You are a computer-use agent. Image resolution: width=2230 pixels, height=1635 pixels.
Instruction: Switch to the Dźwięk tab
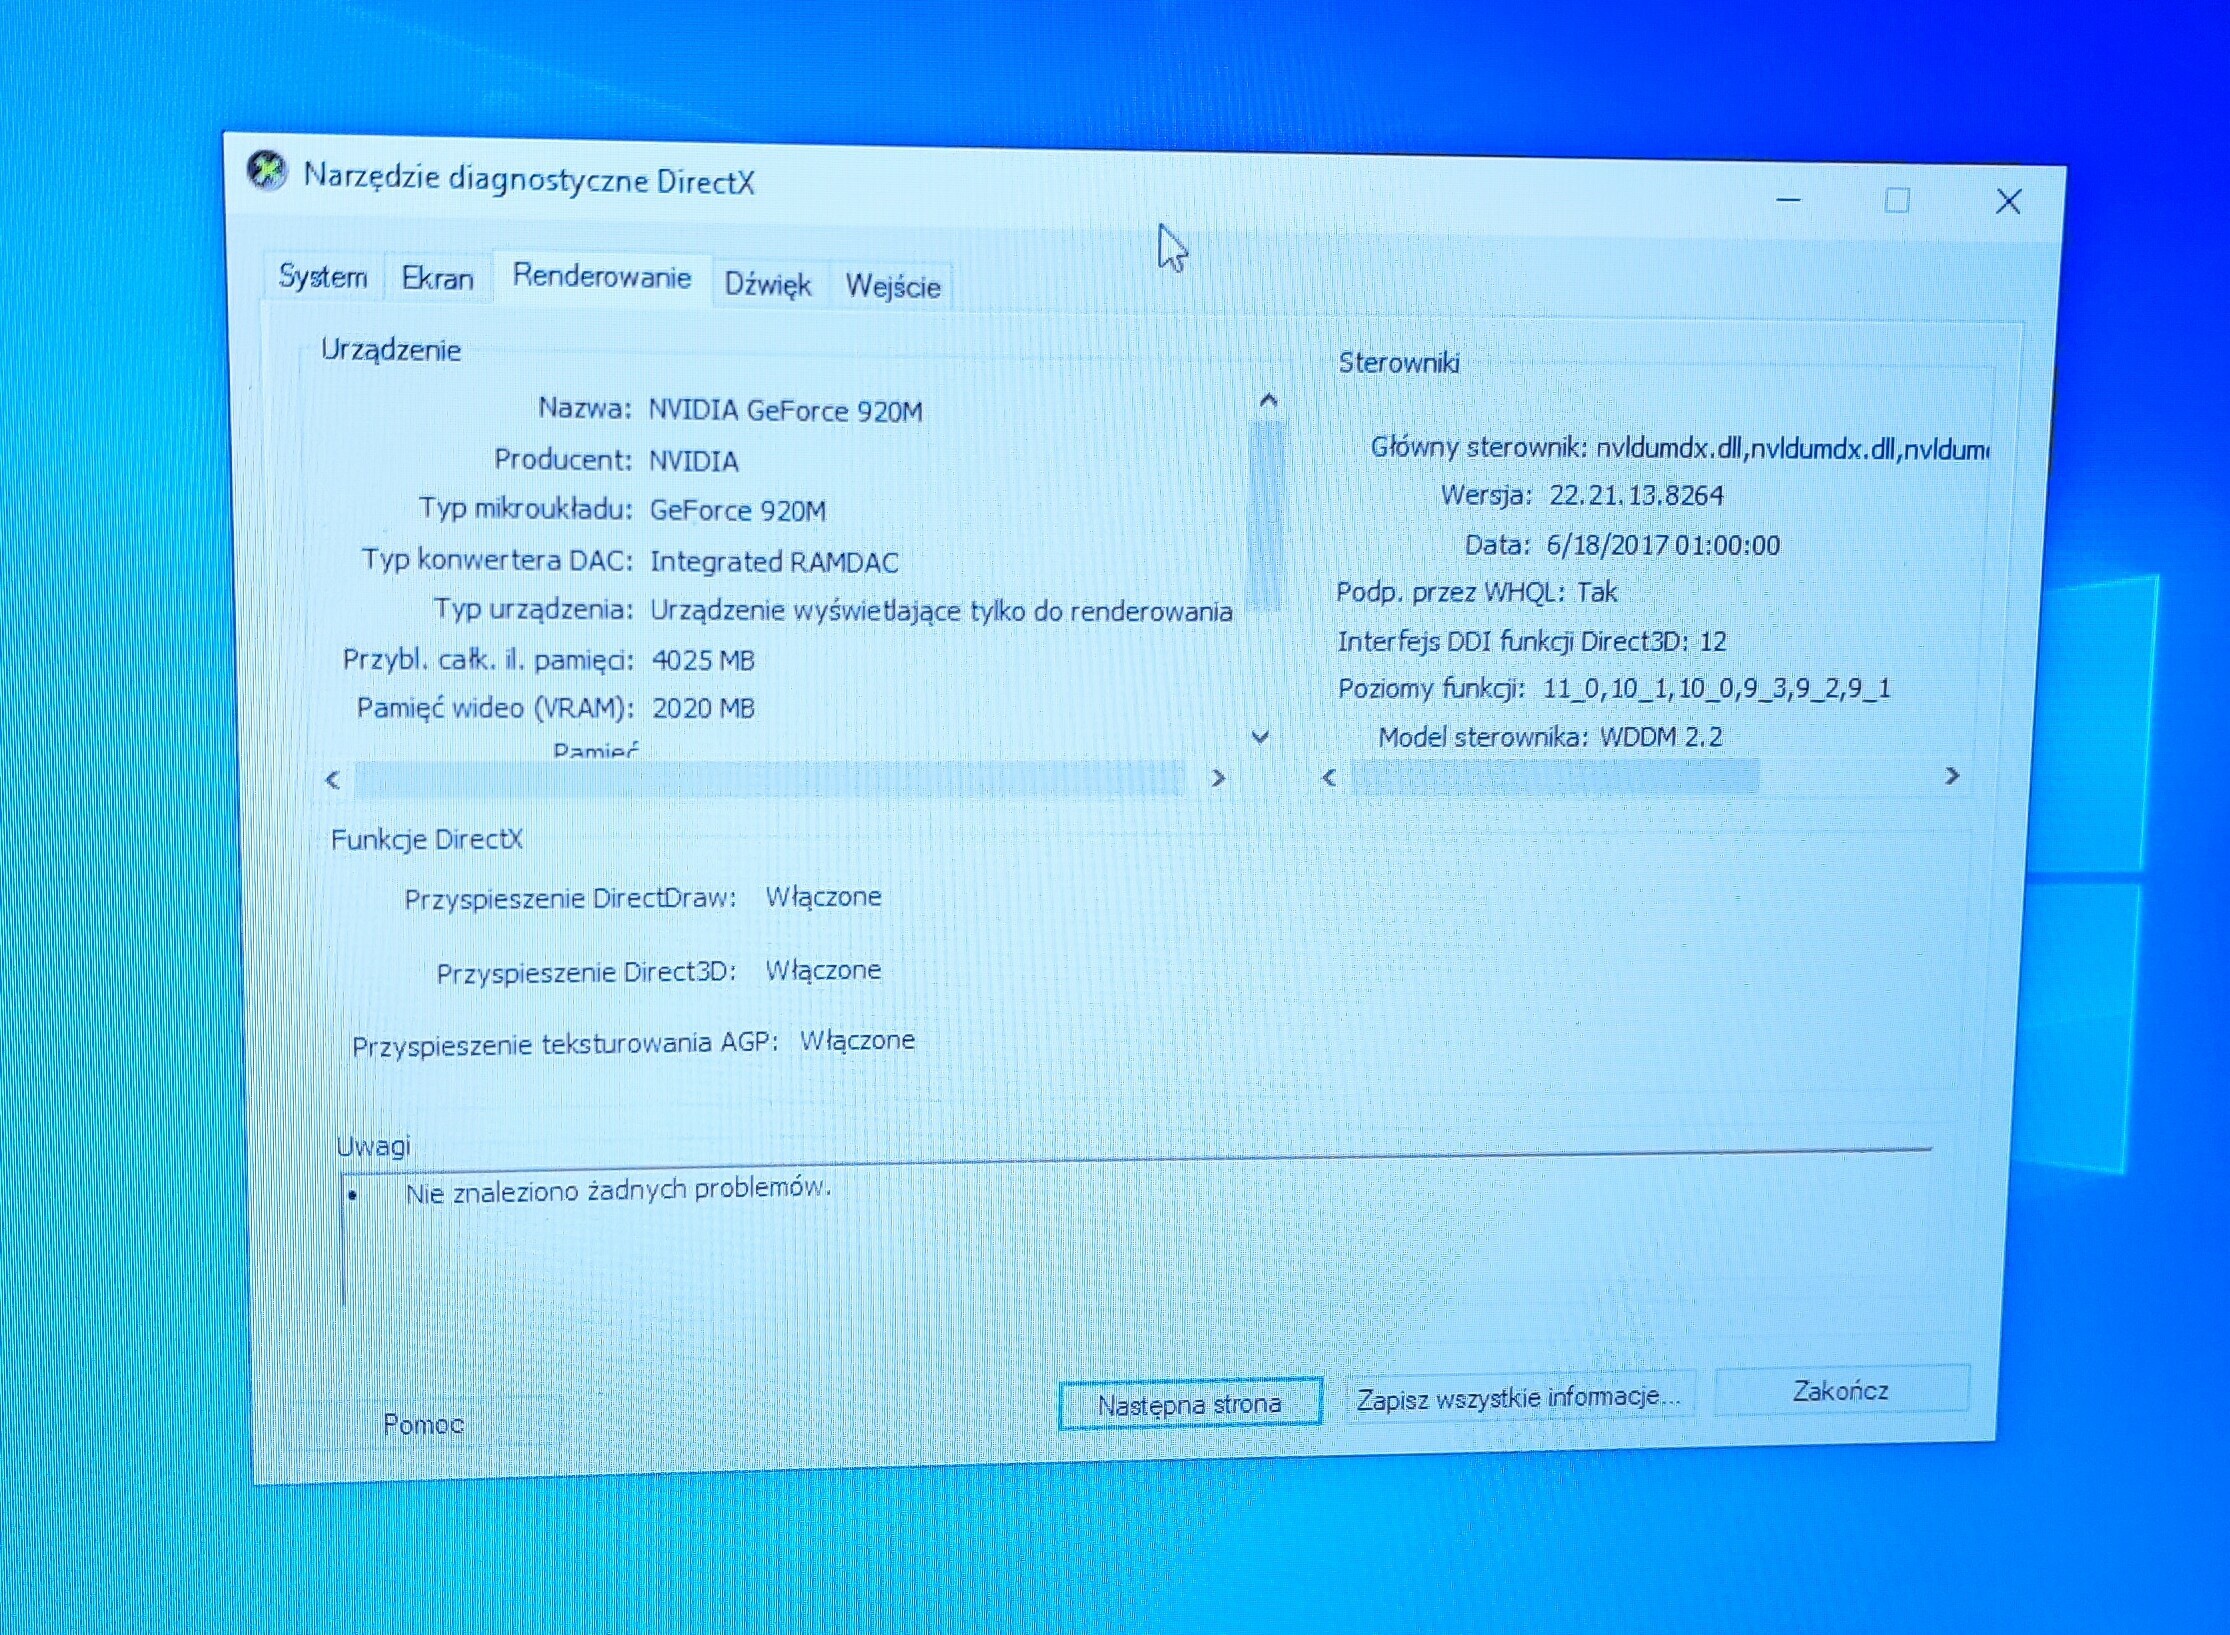pos(768,285)
